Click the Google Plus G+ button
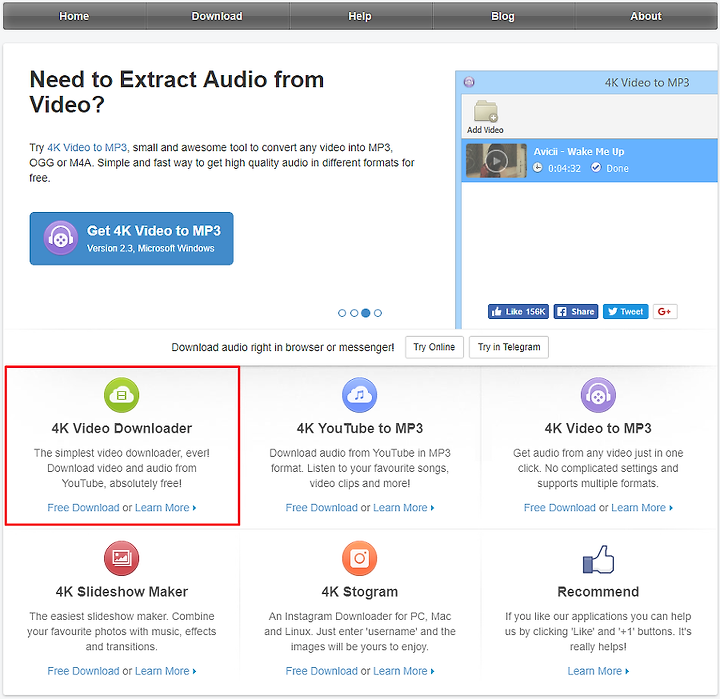The height and width of the screenshot is (699, 720). 665,311
